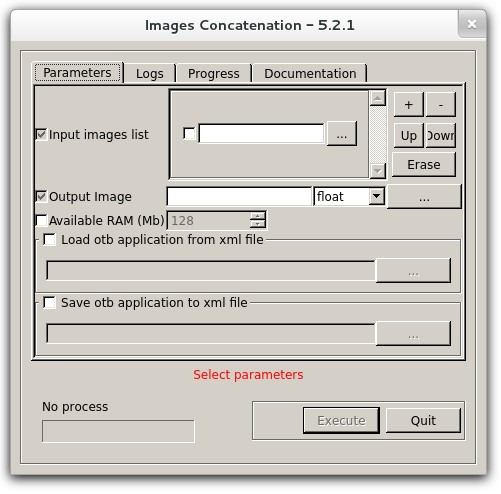Open the Documentation tab
Screen dimensions: 501x494
click(x=310, y=73)
